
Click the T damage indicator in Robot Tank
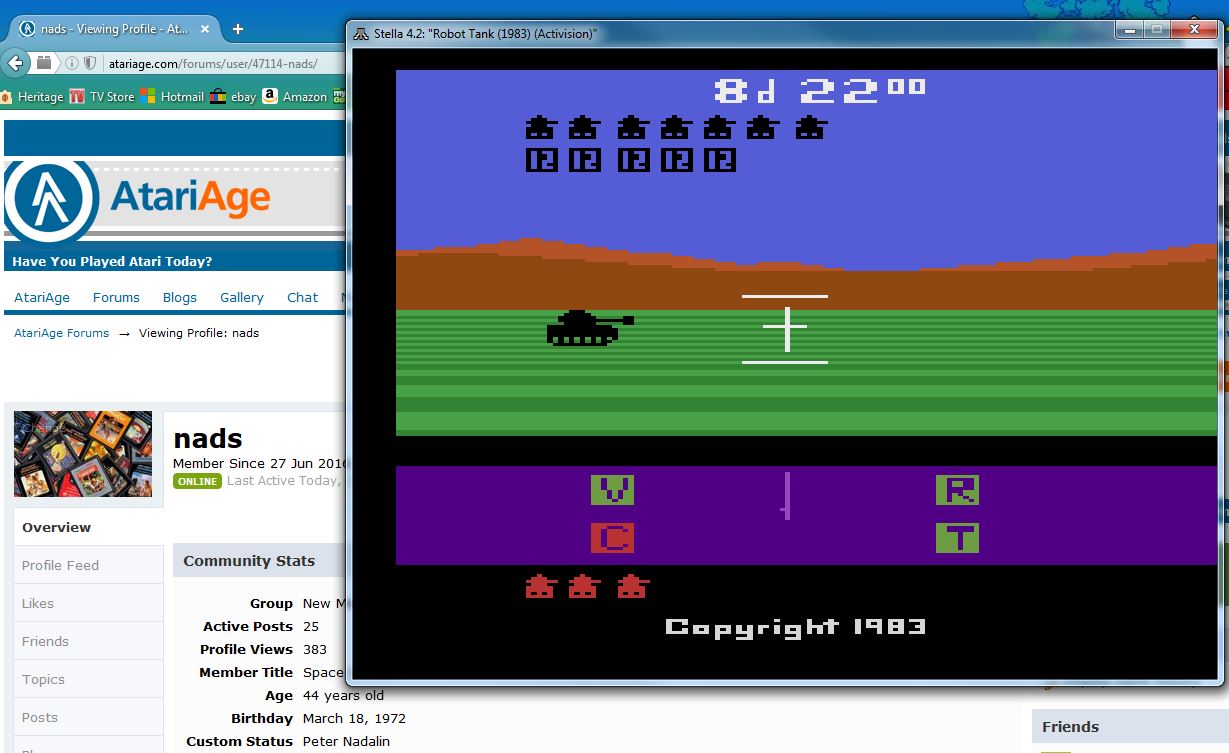pos(957,539)
